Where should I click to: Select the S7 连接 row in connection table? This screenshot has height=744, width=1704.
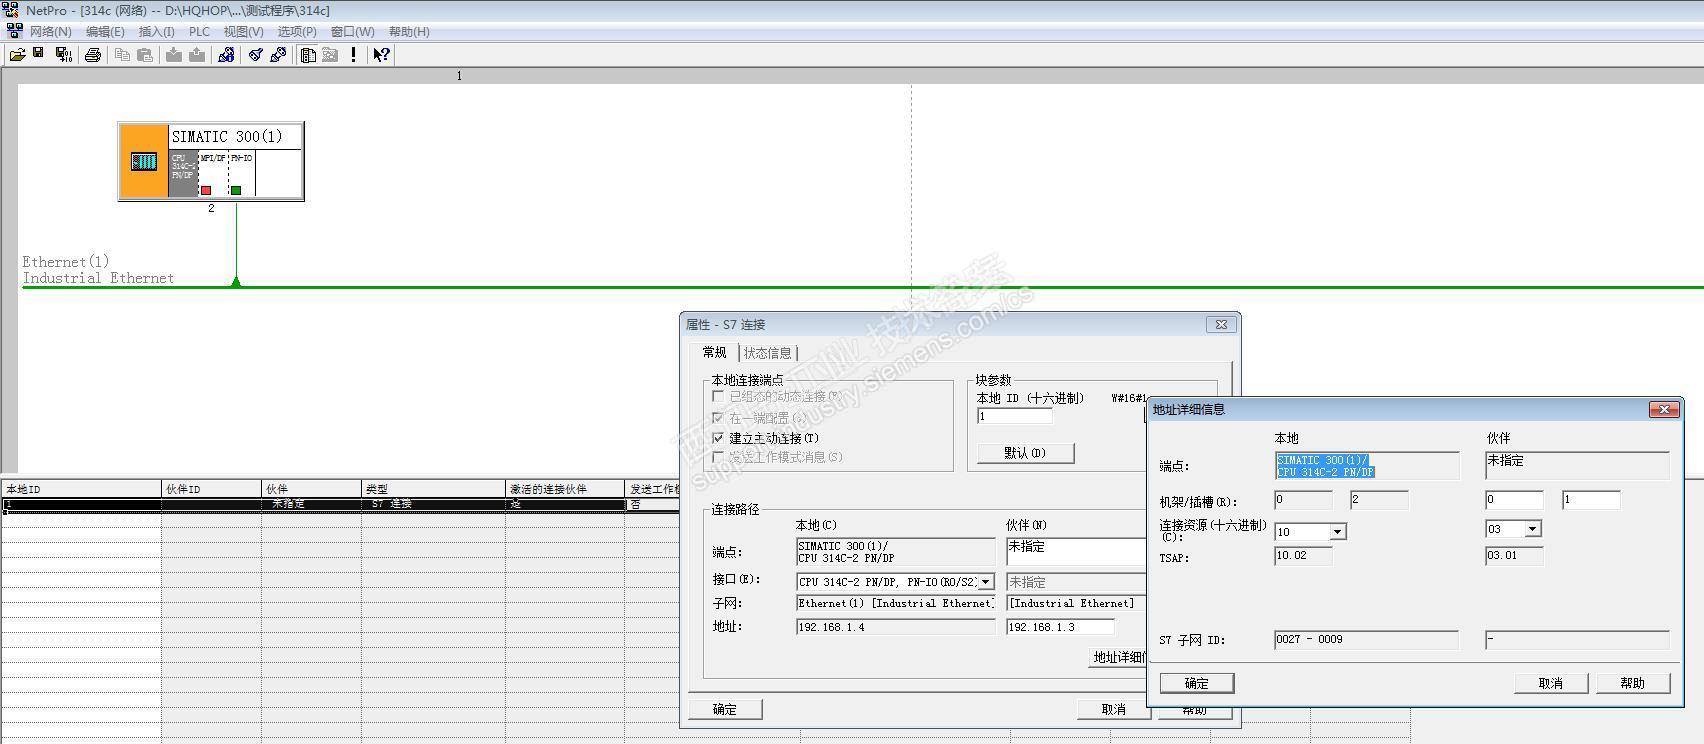(340, 505)
